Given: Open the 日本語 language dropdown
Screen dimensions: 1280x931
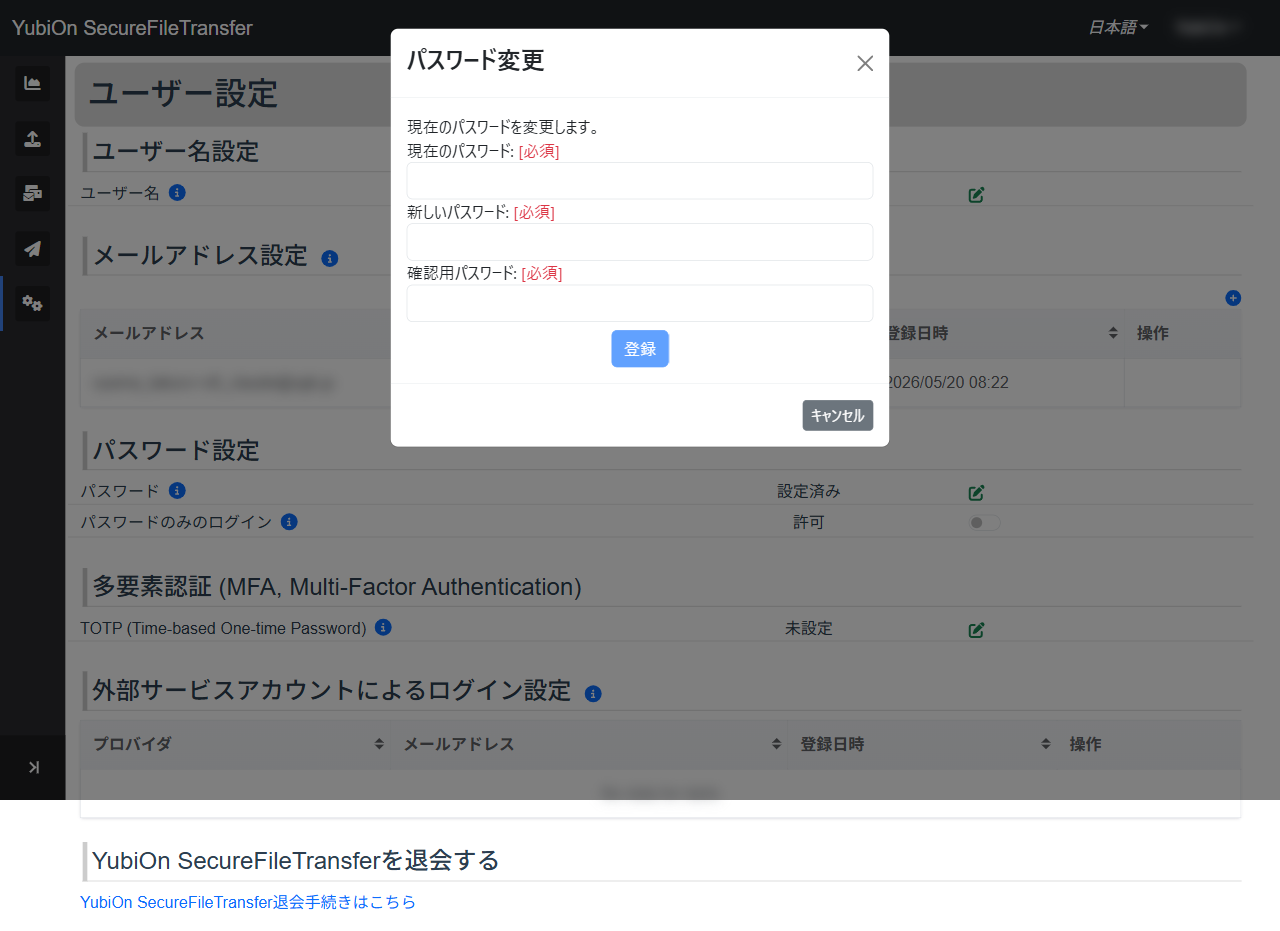Looking at the screenshot, I should 1118,28.
